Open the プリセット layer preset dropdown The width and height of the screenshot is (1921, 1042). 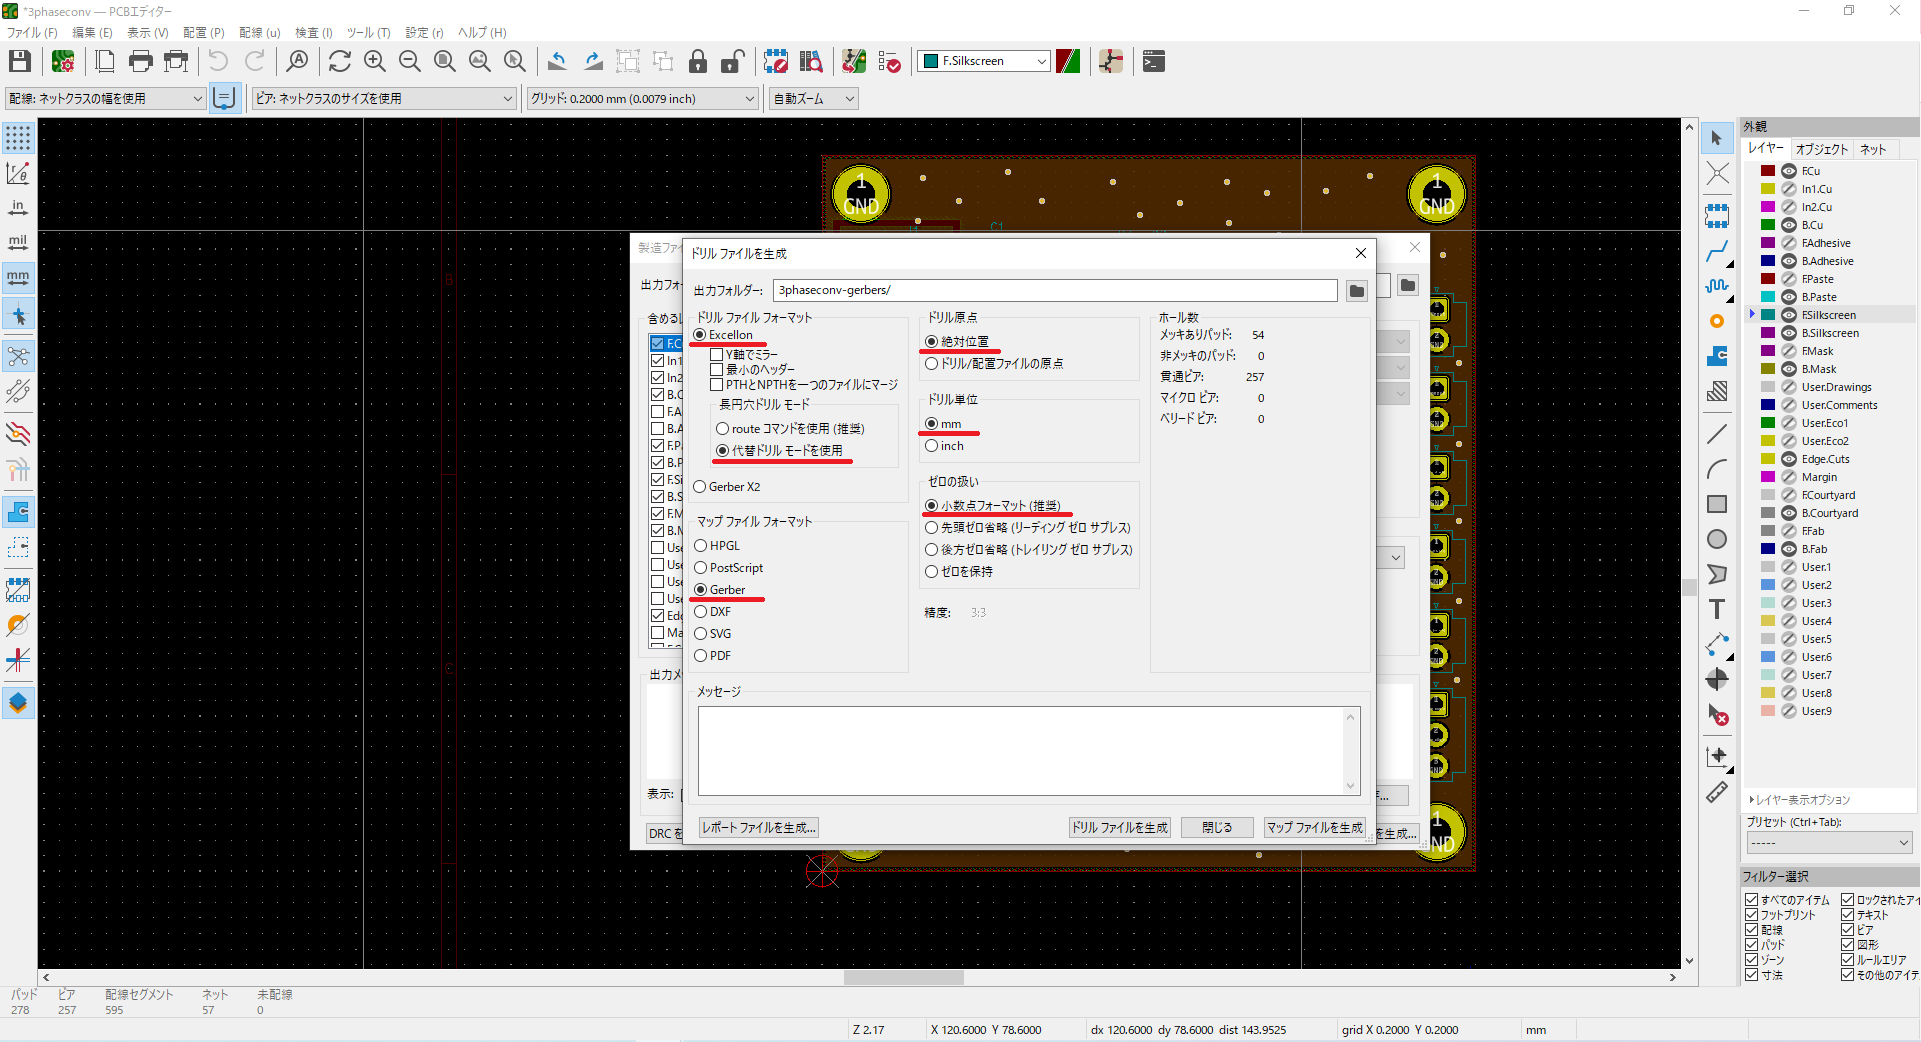pyautogui.click(x=1829, y=843)
